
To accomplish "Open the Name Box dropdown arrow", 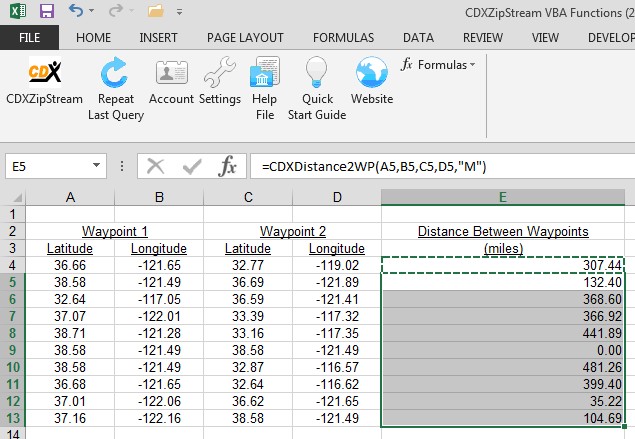I will click(x=96, y=165).
